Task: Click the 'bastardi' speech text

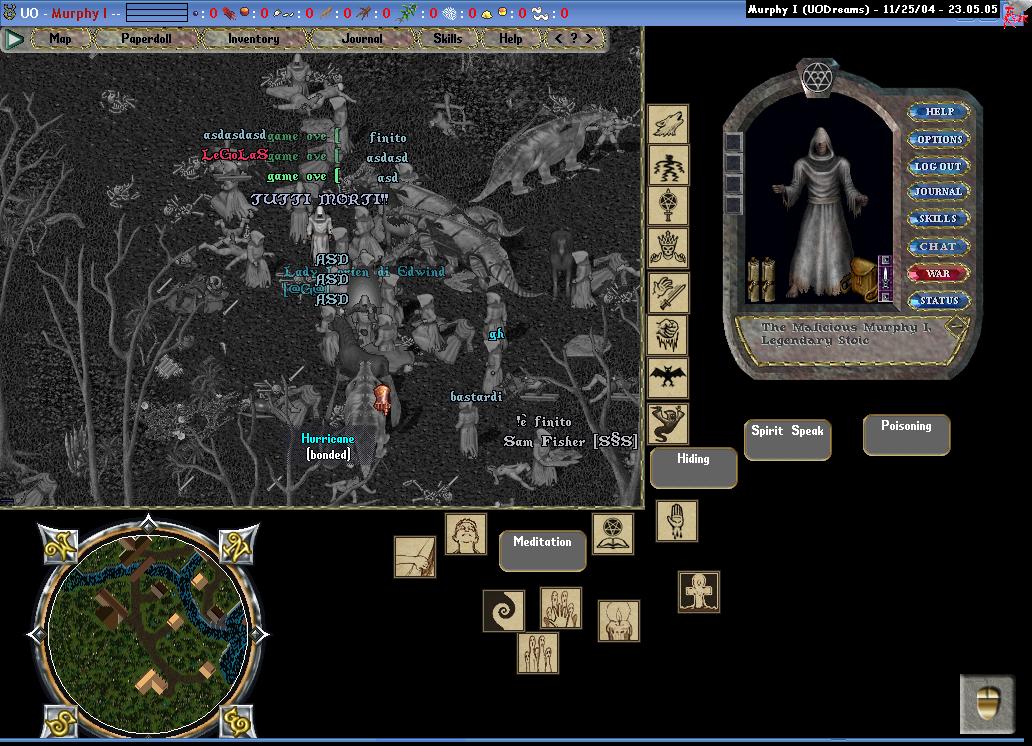Action: point(477,396)
